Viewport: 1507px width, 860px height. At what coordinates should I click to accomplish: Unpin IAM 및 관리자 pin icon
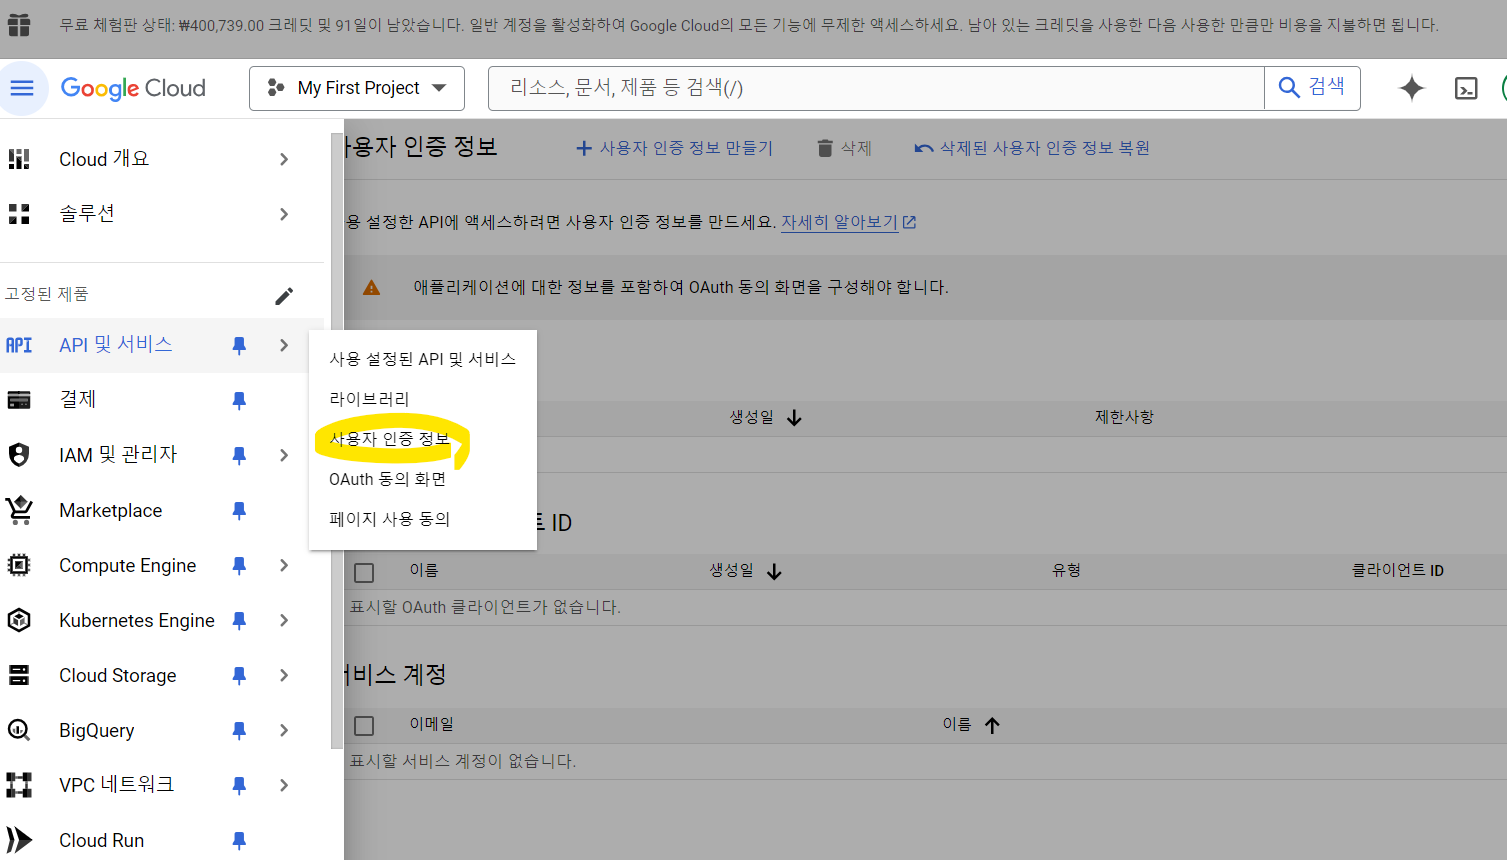(239, 455)
